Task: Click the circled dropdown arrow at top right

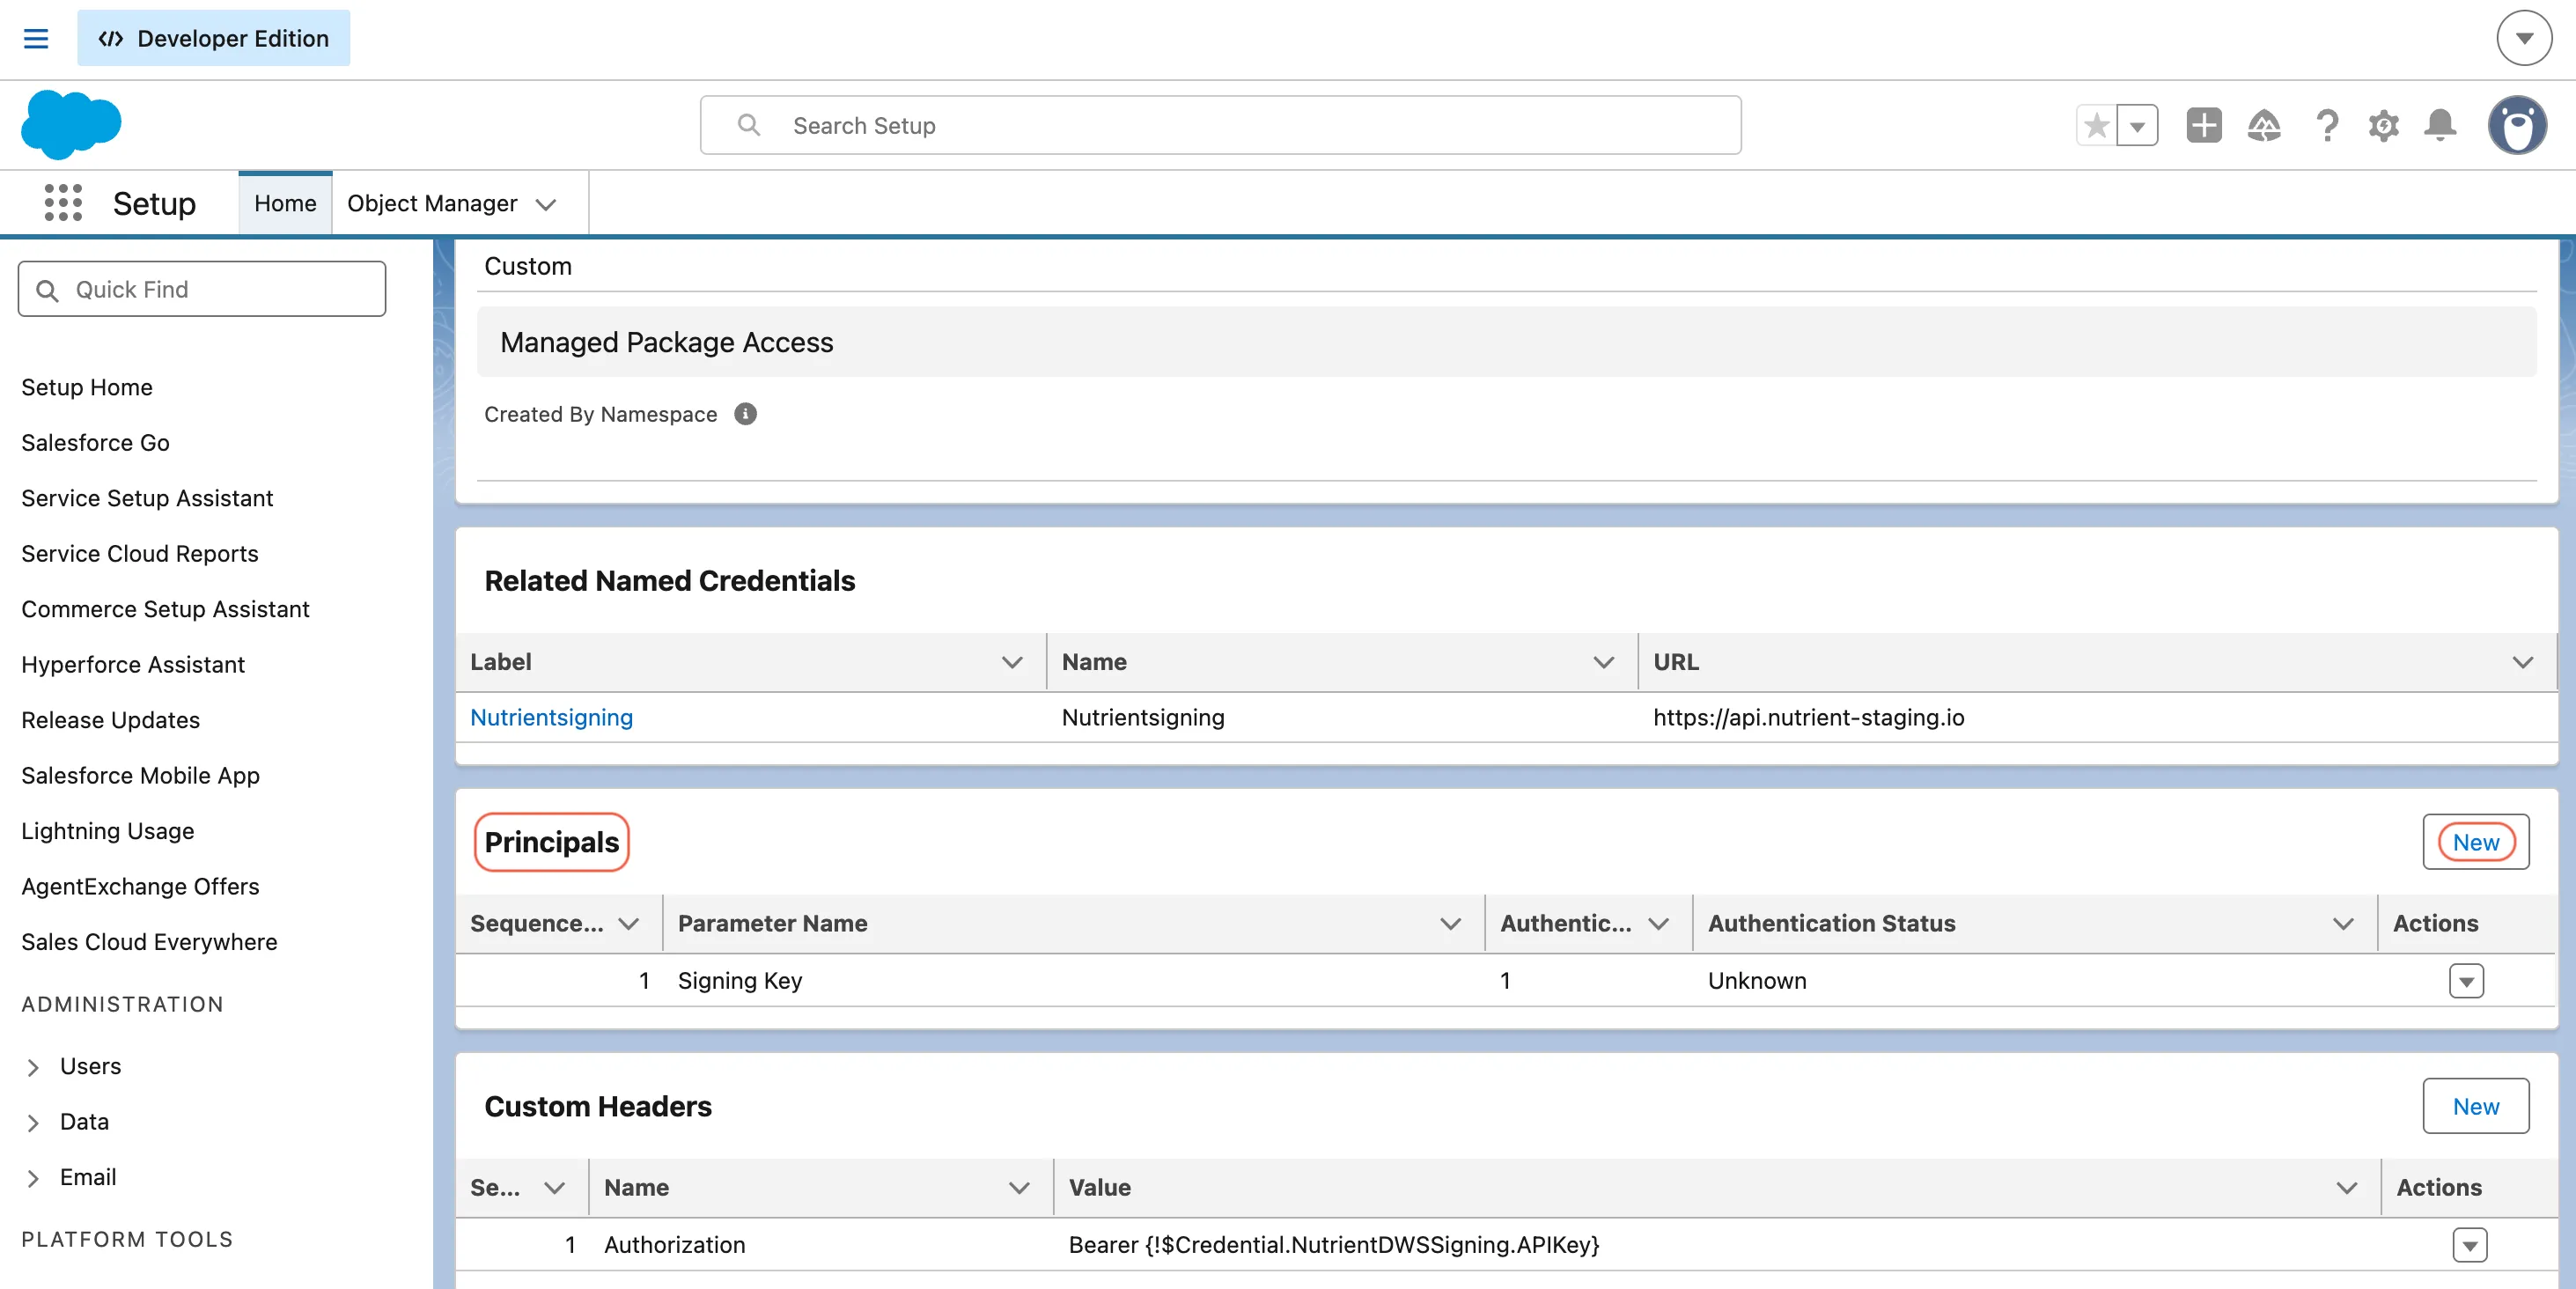Action: (x=2524, y=38)
